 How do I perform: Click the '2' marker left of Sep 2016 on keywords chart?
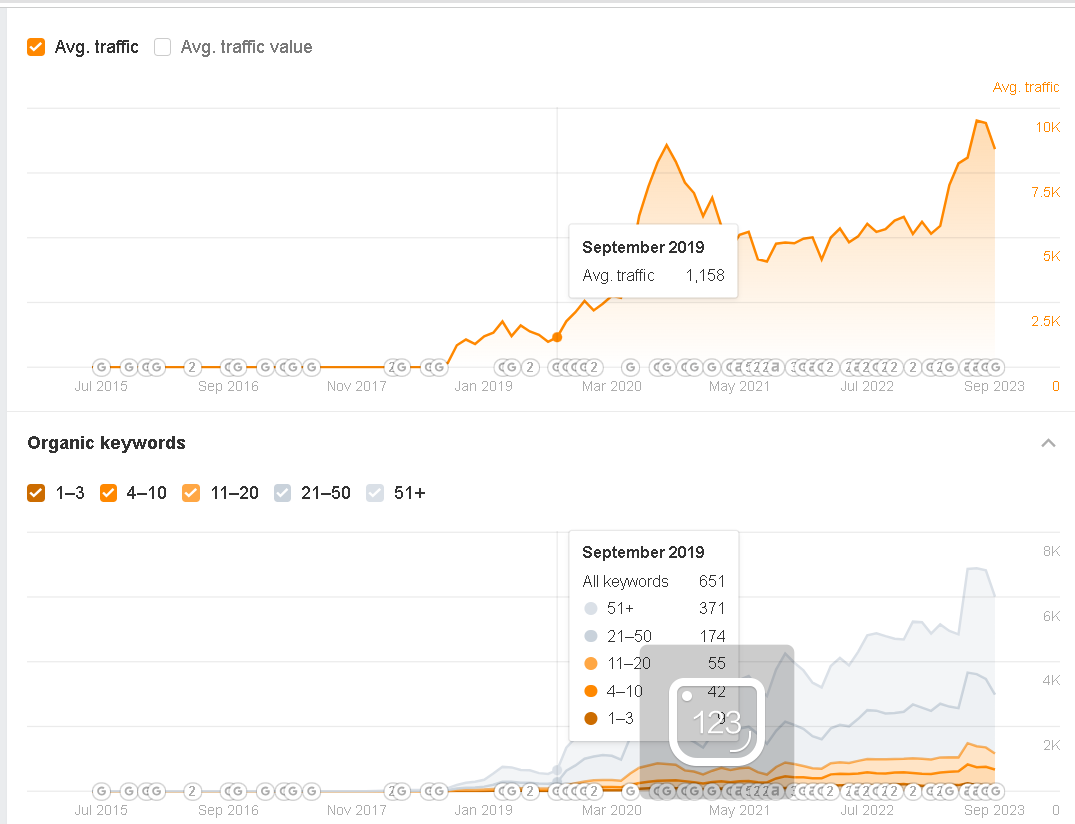pyautogui.click(x=192, y=791)
